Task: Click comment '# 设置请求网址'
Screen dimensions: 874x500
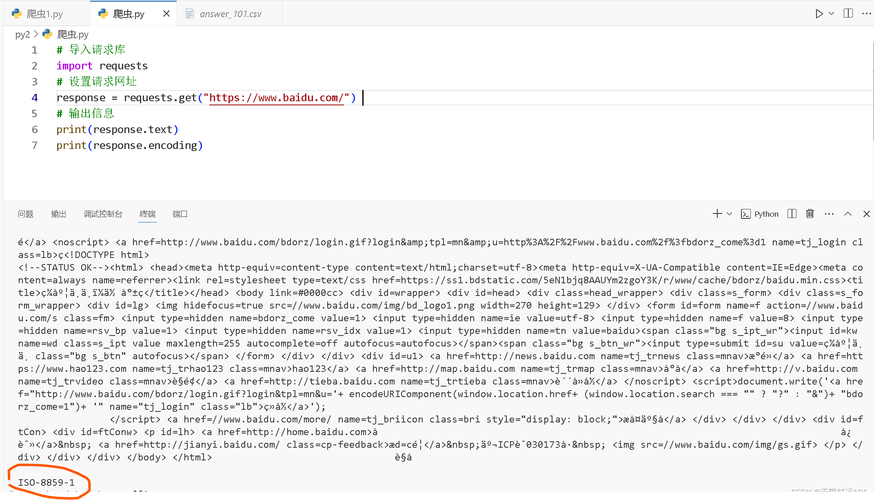Action: point(96,81)
